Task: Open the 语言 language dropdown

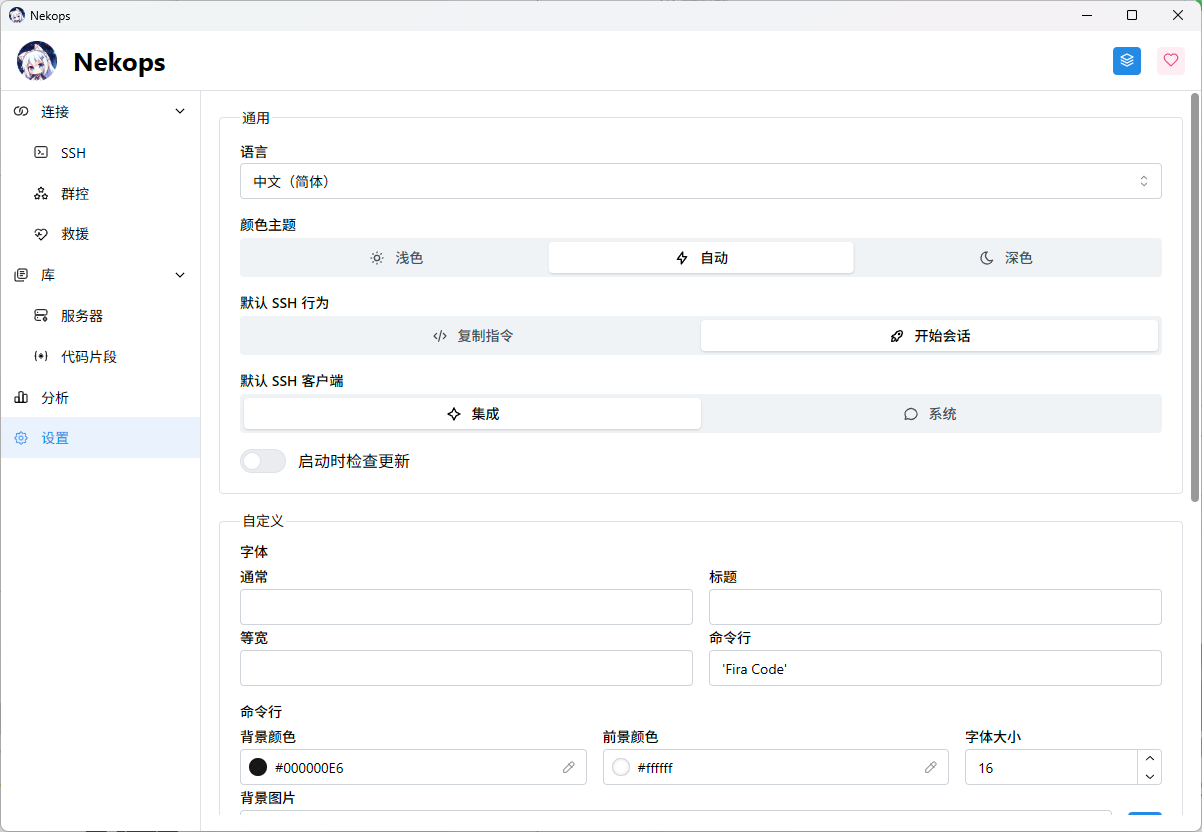Action: (x=700, y=182)
